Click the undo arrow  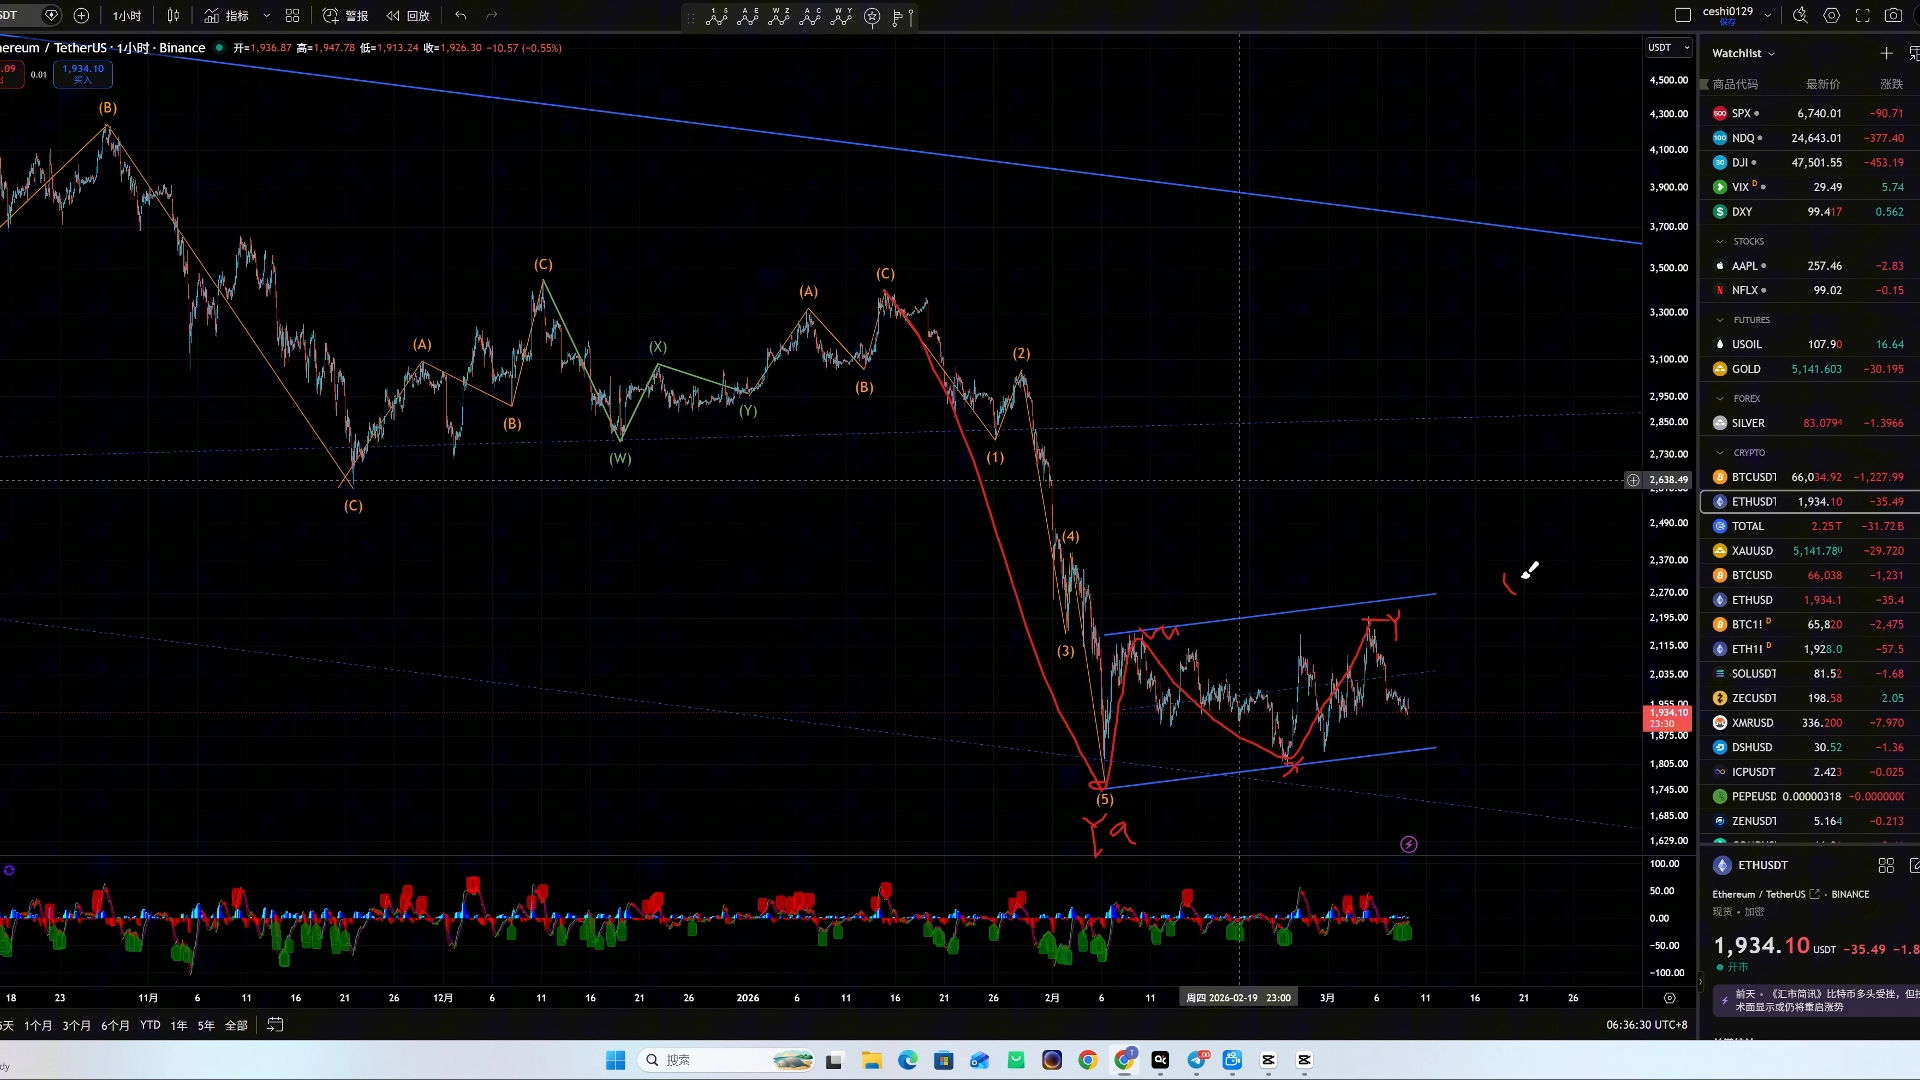[x=460, y=15]
